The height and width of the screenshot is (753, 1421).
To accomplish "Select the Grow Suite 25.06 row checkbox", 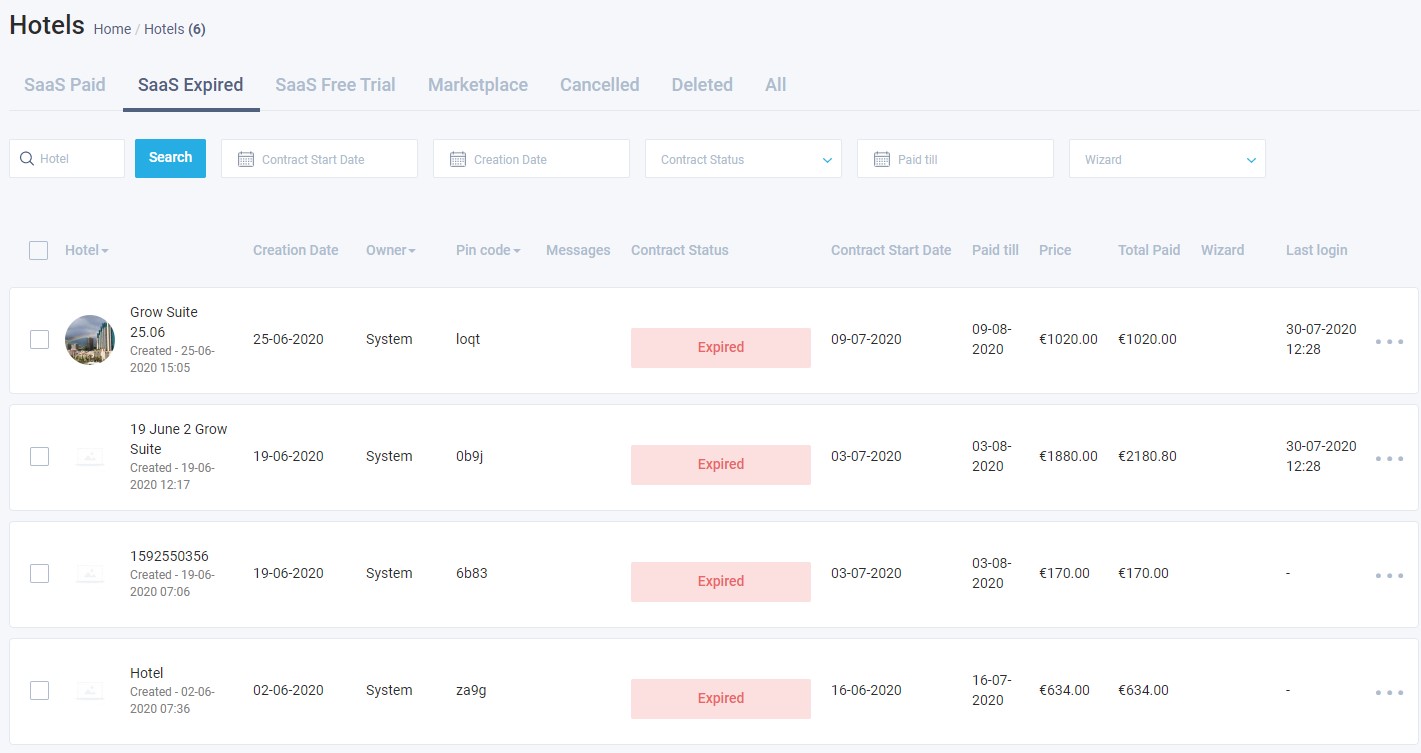I will 39,339.
